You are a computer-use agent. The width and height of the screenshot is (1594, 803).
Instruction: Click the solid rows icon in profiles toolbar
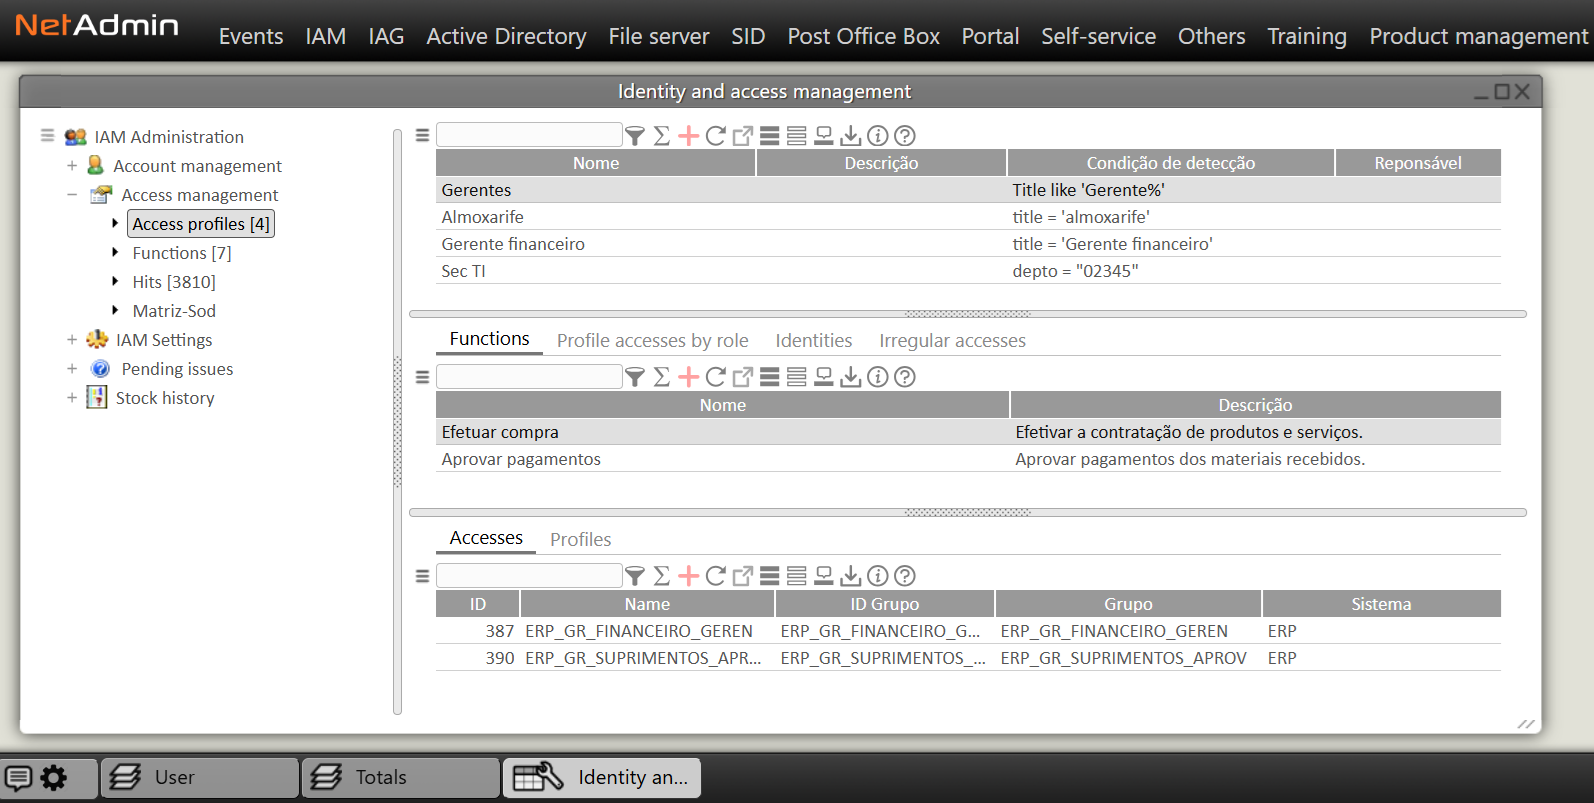(770, 135)
